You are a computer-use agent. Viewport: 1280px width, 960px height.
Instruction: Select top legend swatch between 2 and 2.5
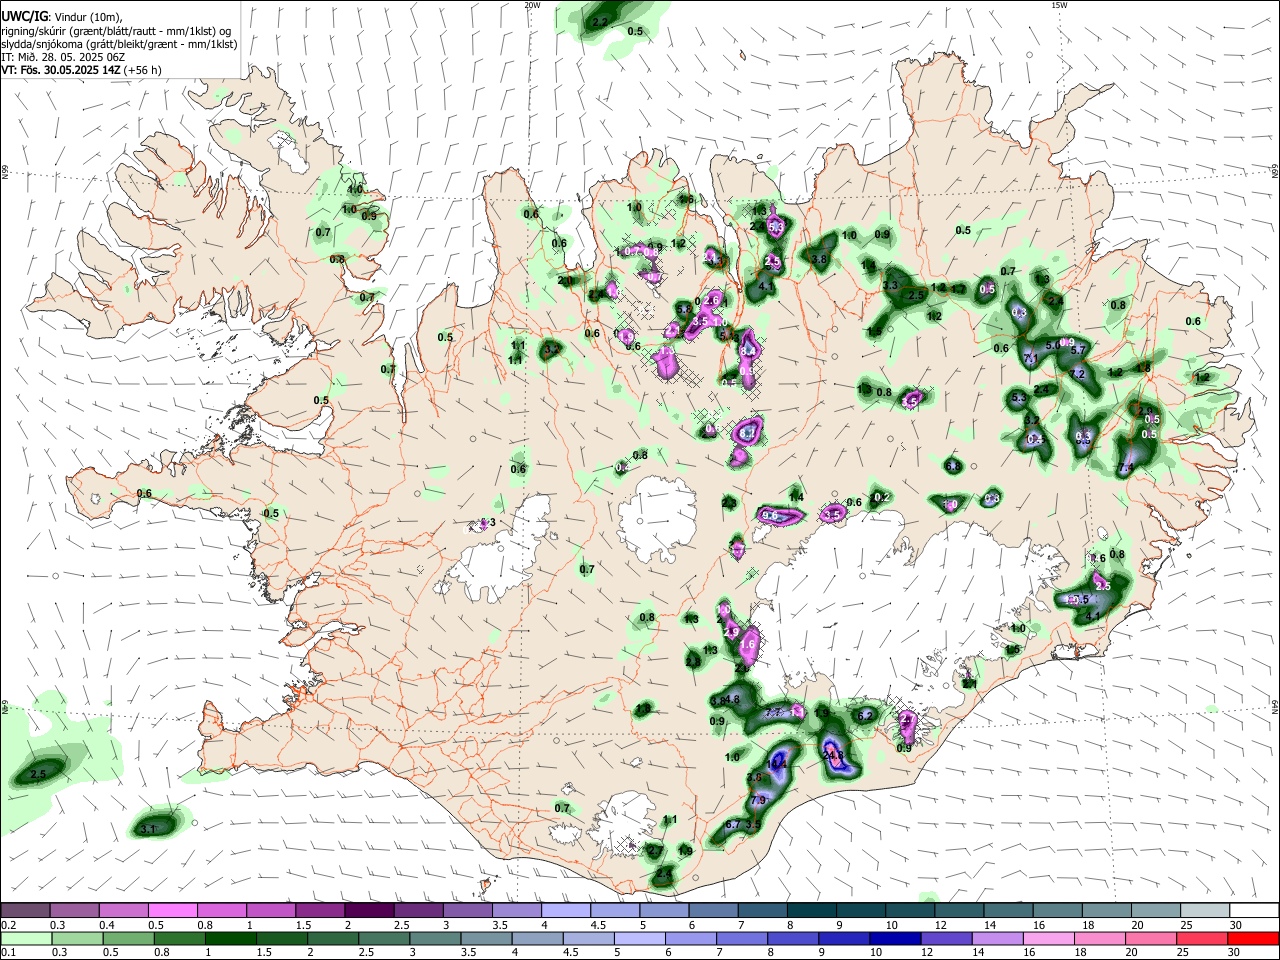pos(368,911)
